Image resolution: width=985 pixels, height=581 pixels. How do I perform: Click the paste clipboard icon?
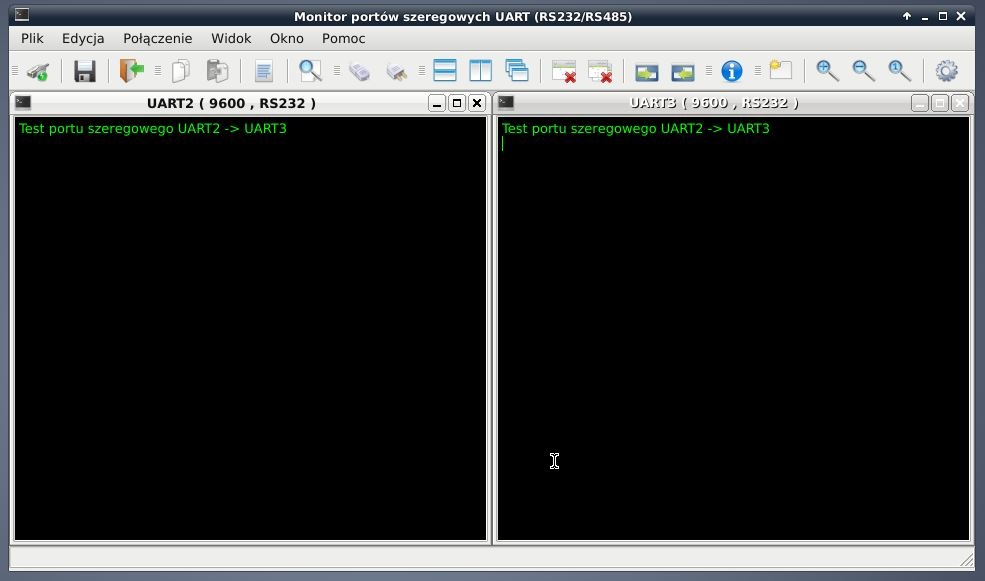coord(217,71)
